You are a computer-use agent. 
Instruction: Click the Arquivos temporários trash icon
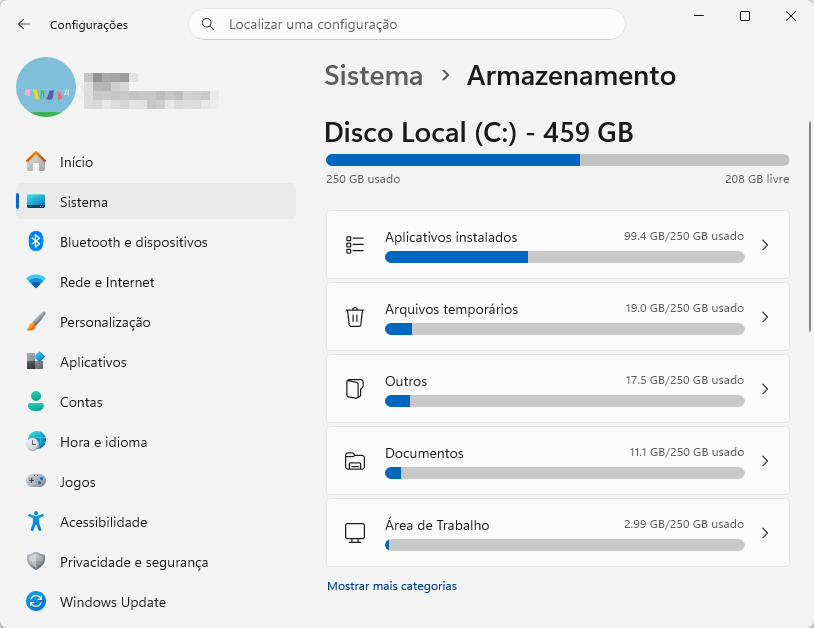point(355,317)
